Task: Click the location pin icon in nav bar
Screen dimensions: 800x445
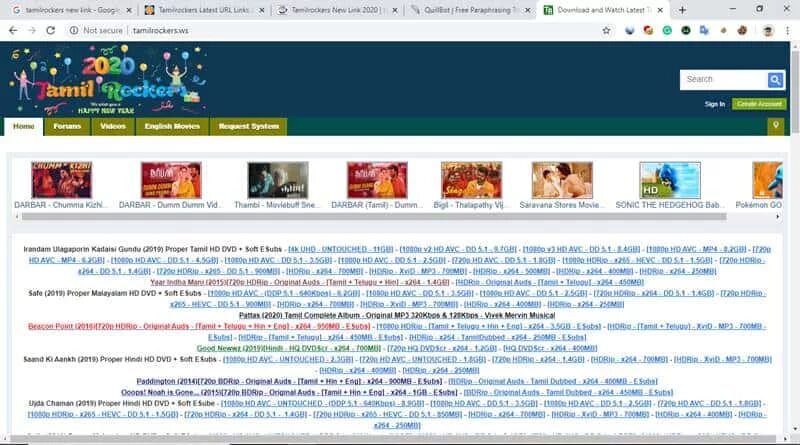Action: [776, 126]
